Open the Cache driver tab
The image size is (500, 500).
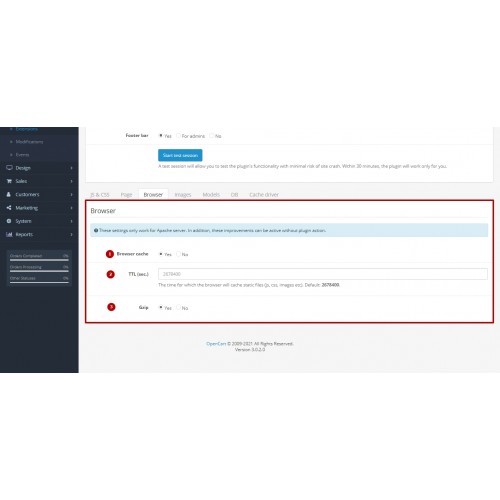tap(264, 195)
